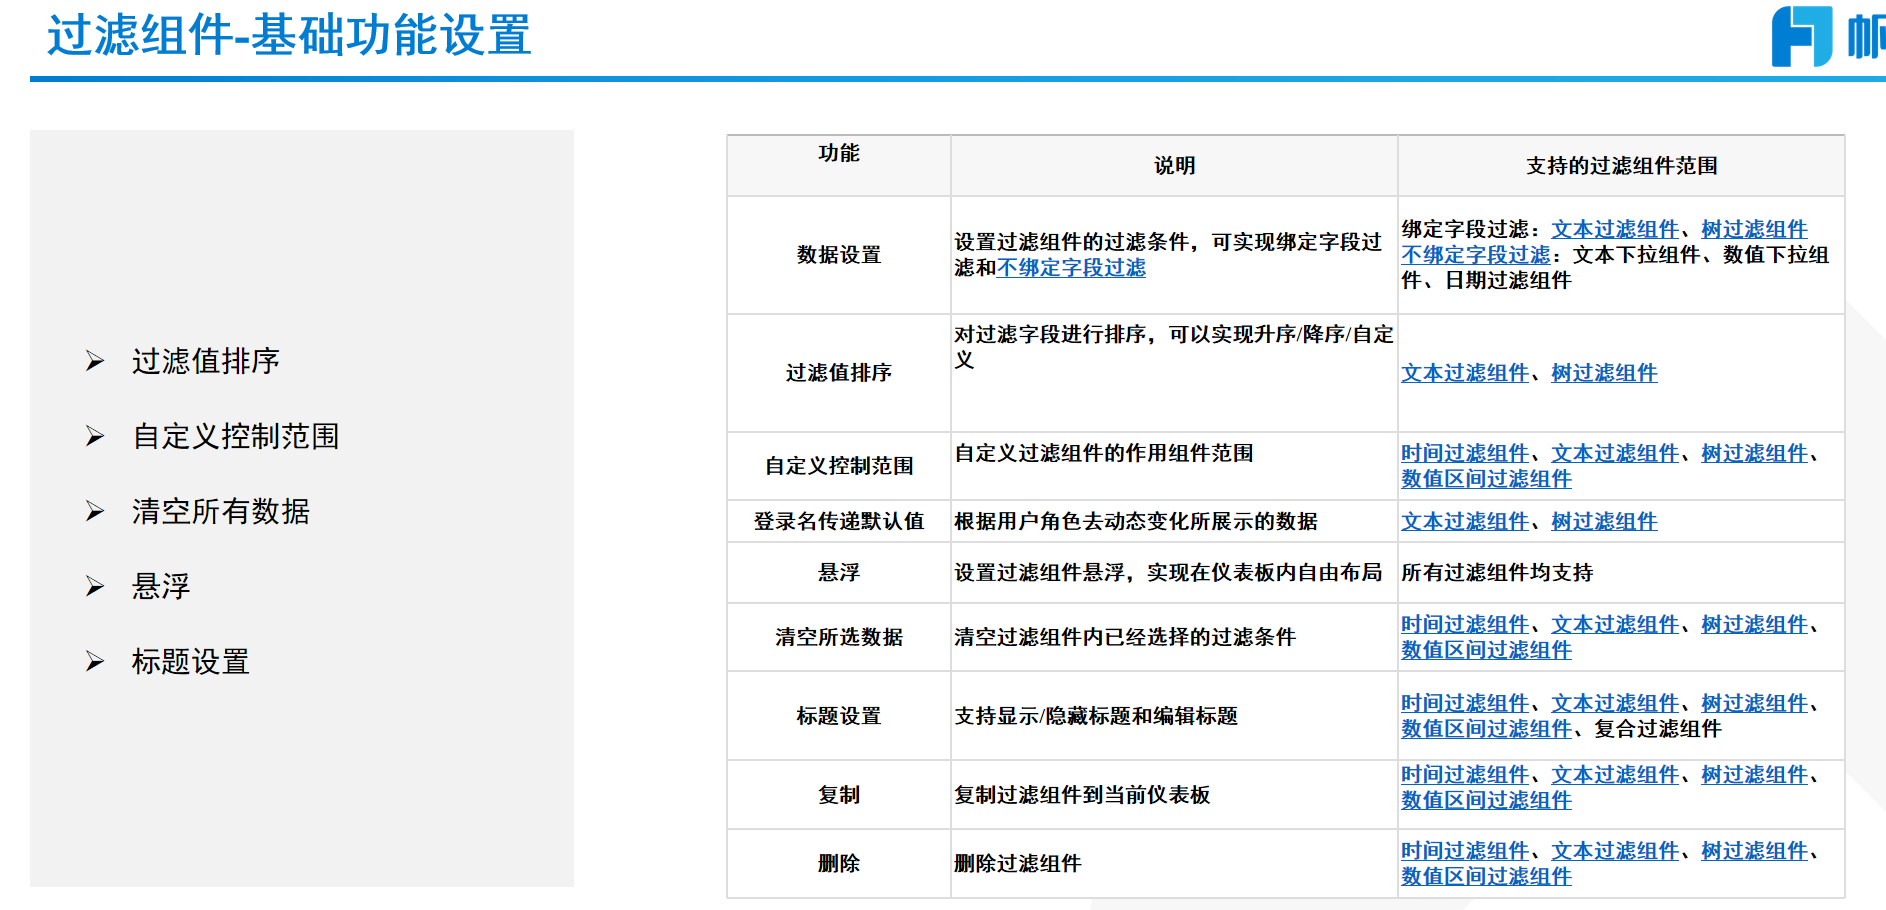Click the 复制 cell in 功能 column
The height and width of the screenshot is (910, 1886).
click(839, 795)
